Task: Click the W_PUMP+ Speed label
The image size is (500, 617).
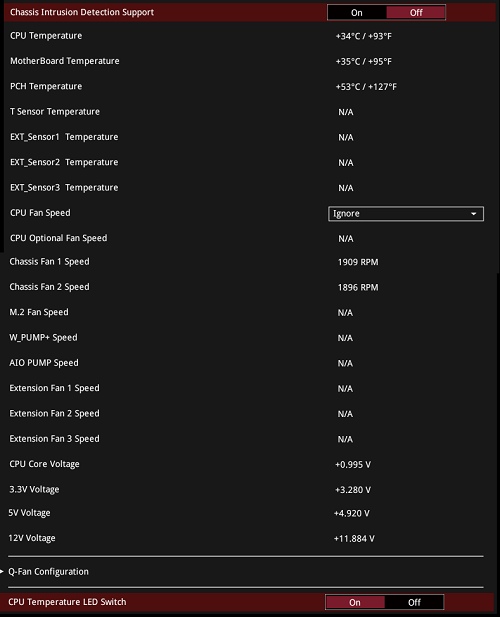Action: coord(43,338)
